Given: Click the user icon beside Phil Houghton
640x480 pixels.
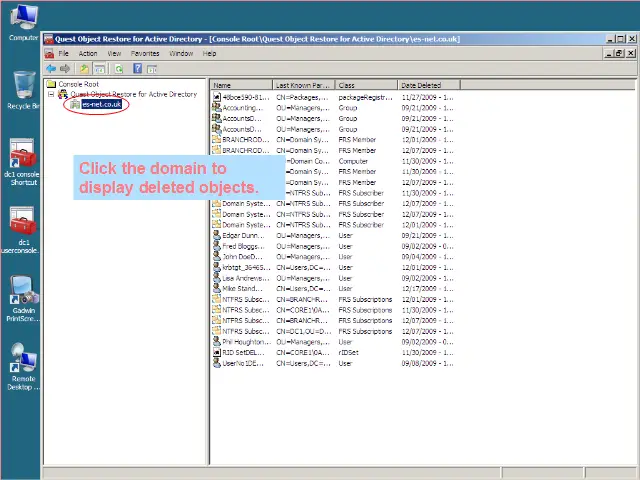Looking at the screenshot, I should coord(217,342).
